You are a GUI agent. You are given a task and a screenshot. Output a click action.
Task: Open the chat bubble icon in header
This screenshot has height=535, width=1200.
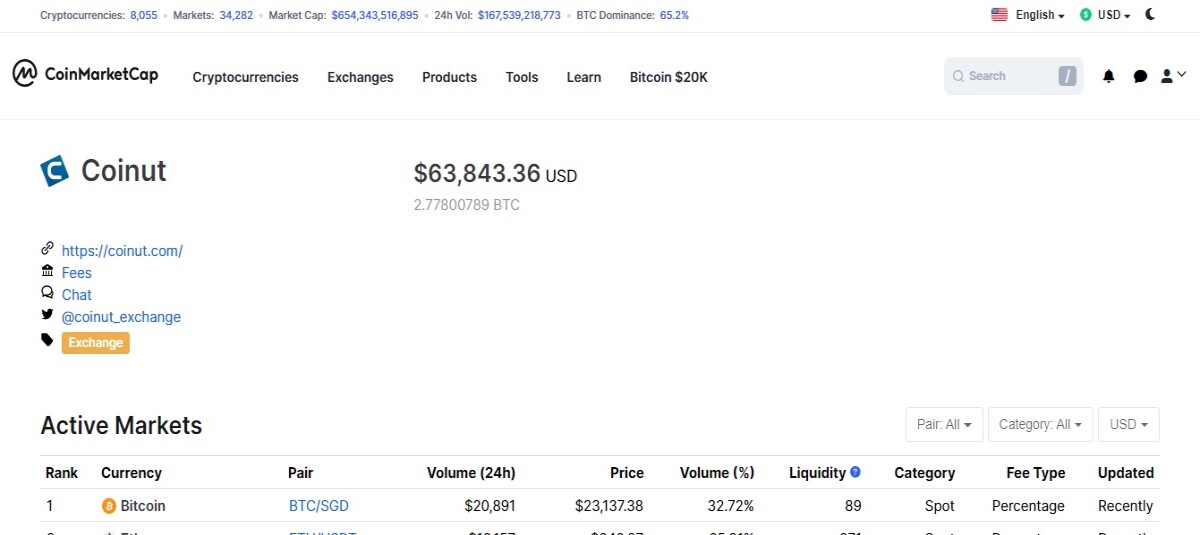[x=1140, y=76]
